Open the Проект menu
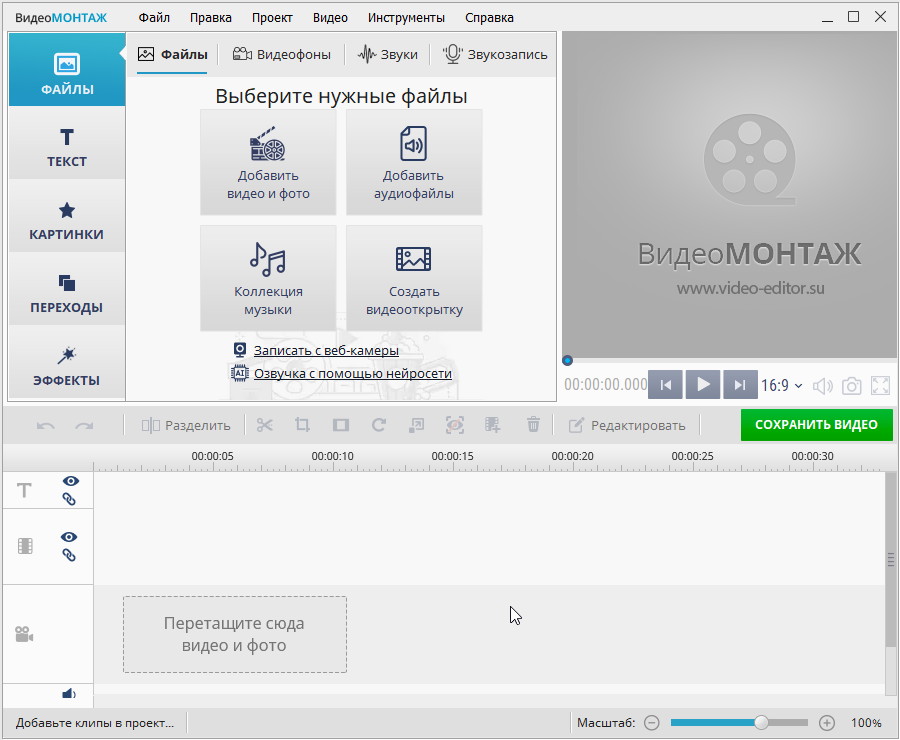900x740 pixels. coord(272,18)
